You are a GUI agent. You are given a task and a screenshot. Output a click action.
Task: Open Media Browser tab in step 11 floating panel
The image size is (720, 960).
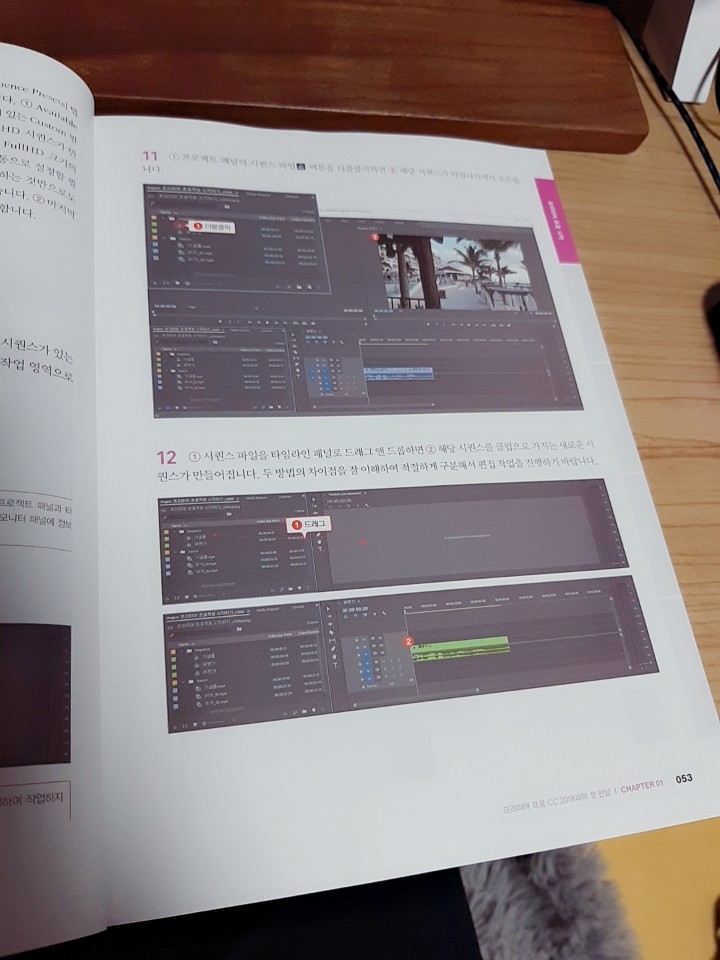(x=258, y=195)
